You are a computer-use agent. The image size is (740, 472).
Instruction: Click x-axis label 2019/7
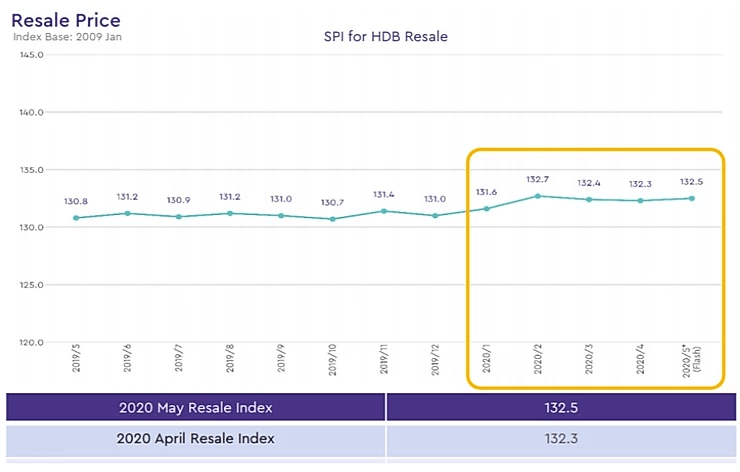pos(178,358)
